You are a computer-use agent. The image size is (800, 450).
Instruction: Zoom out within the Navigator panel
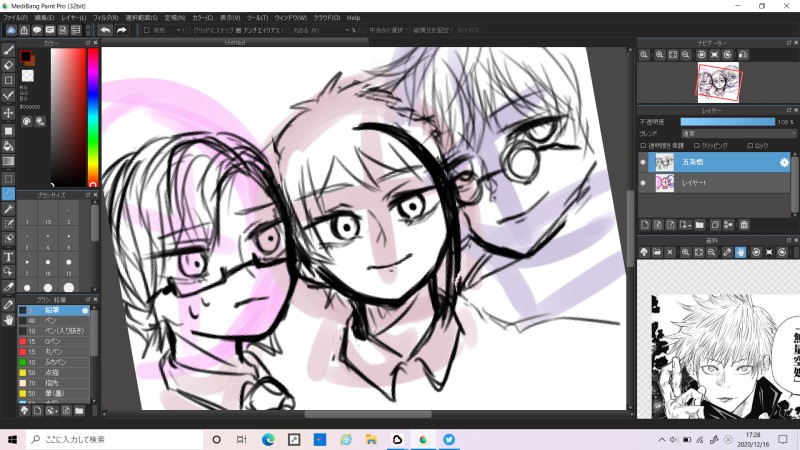click(686, 55)
